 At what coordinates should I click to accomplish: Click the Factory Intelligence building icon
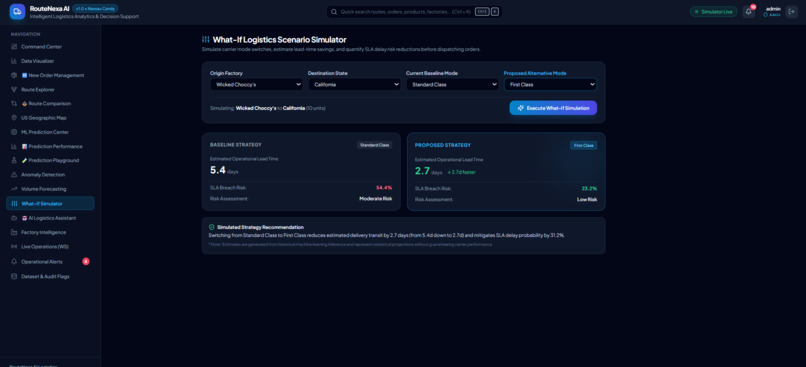click(x=14, y=232)
